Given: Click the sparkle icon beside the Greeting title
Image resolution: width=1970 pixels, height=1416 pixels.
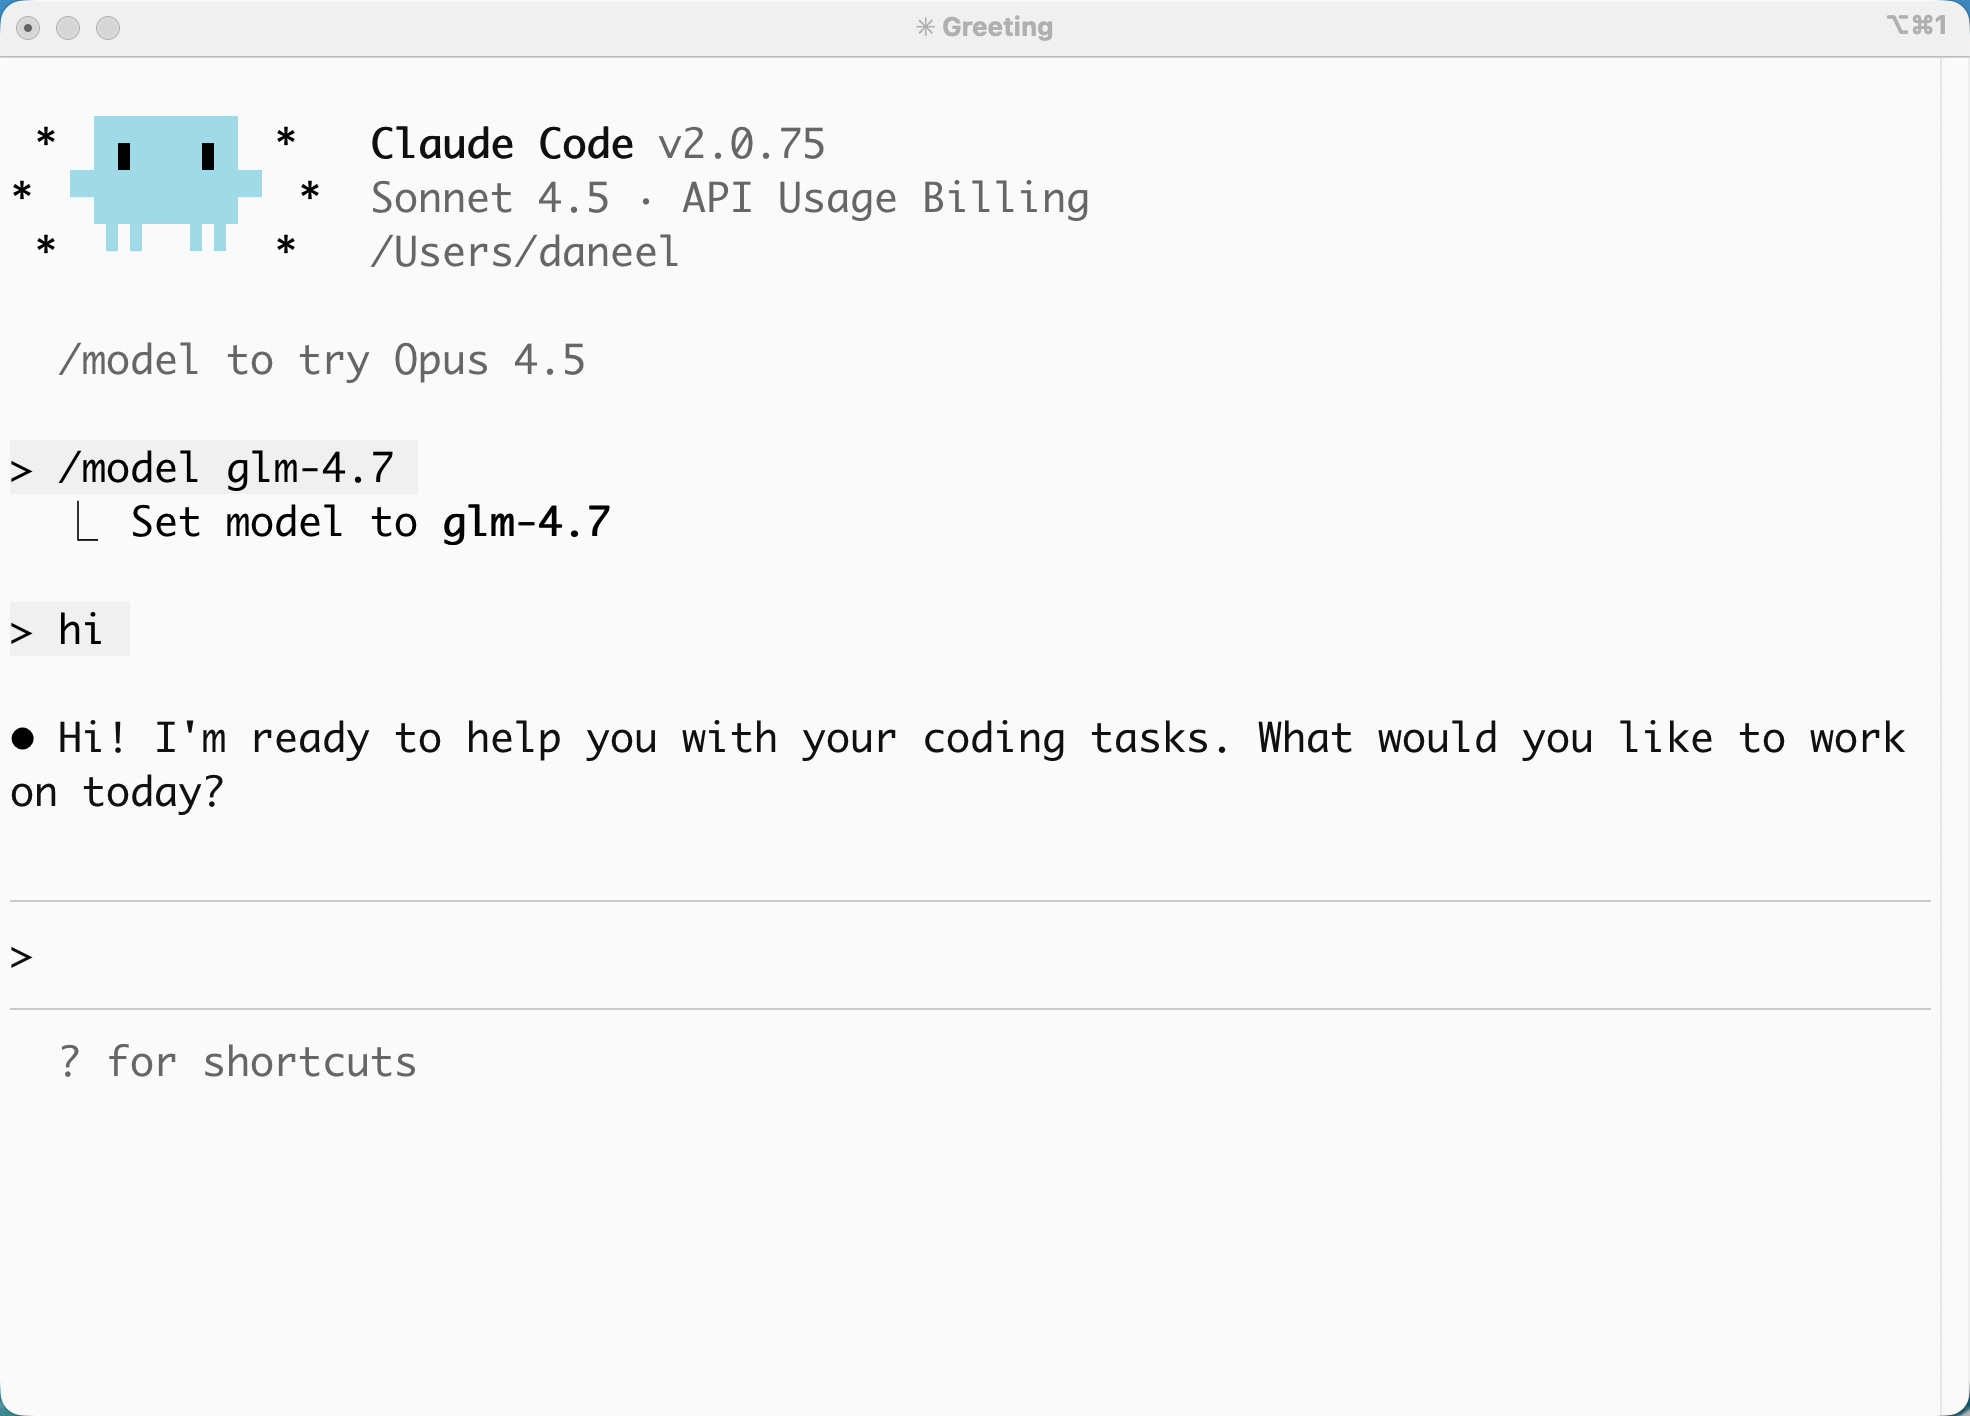Looking at the screenshot, I should (925, 27).
